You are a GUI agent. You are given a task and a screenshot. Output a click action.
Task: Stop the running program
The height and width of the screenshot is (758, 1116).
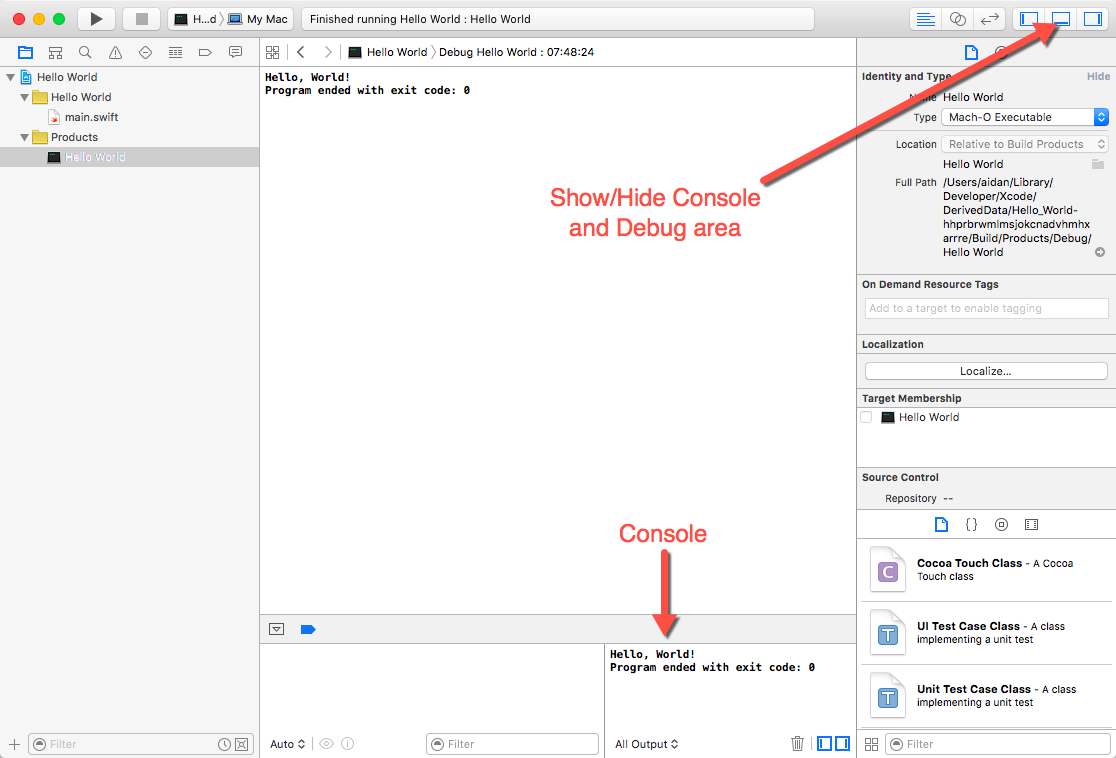[142, 19]
